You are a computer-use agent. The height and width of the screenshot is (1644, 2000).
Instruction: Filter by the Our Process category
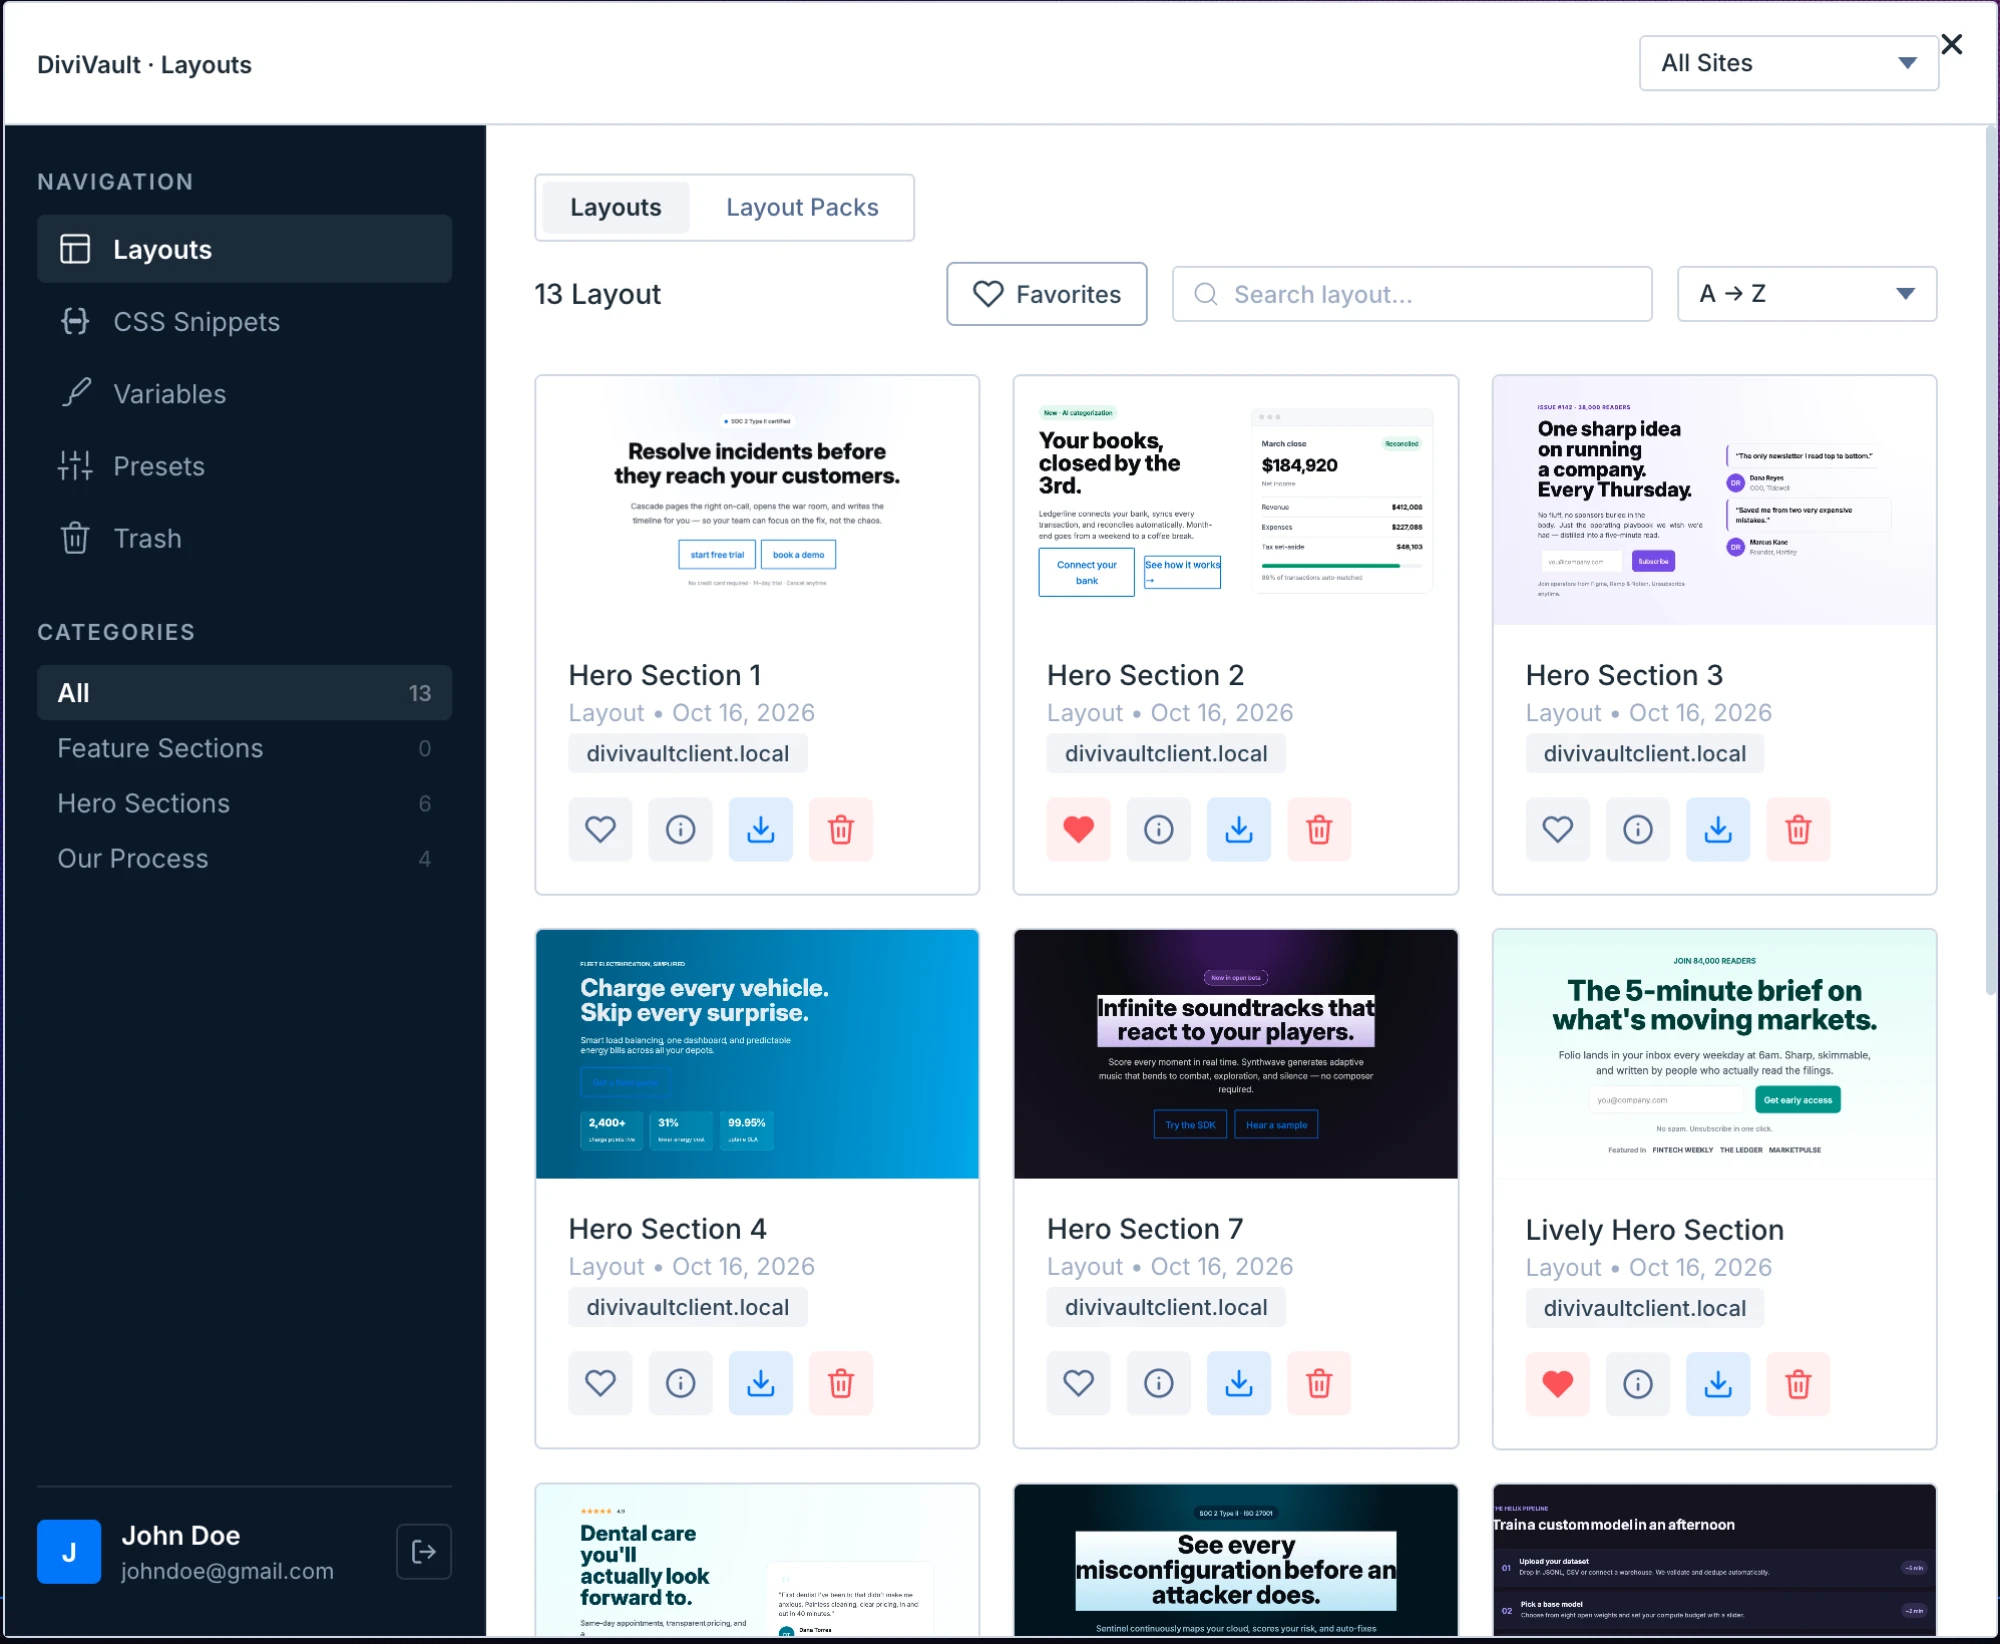pos(244,858)
